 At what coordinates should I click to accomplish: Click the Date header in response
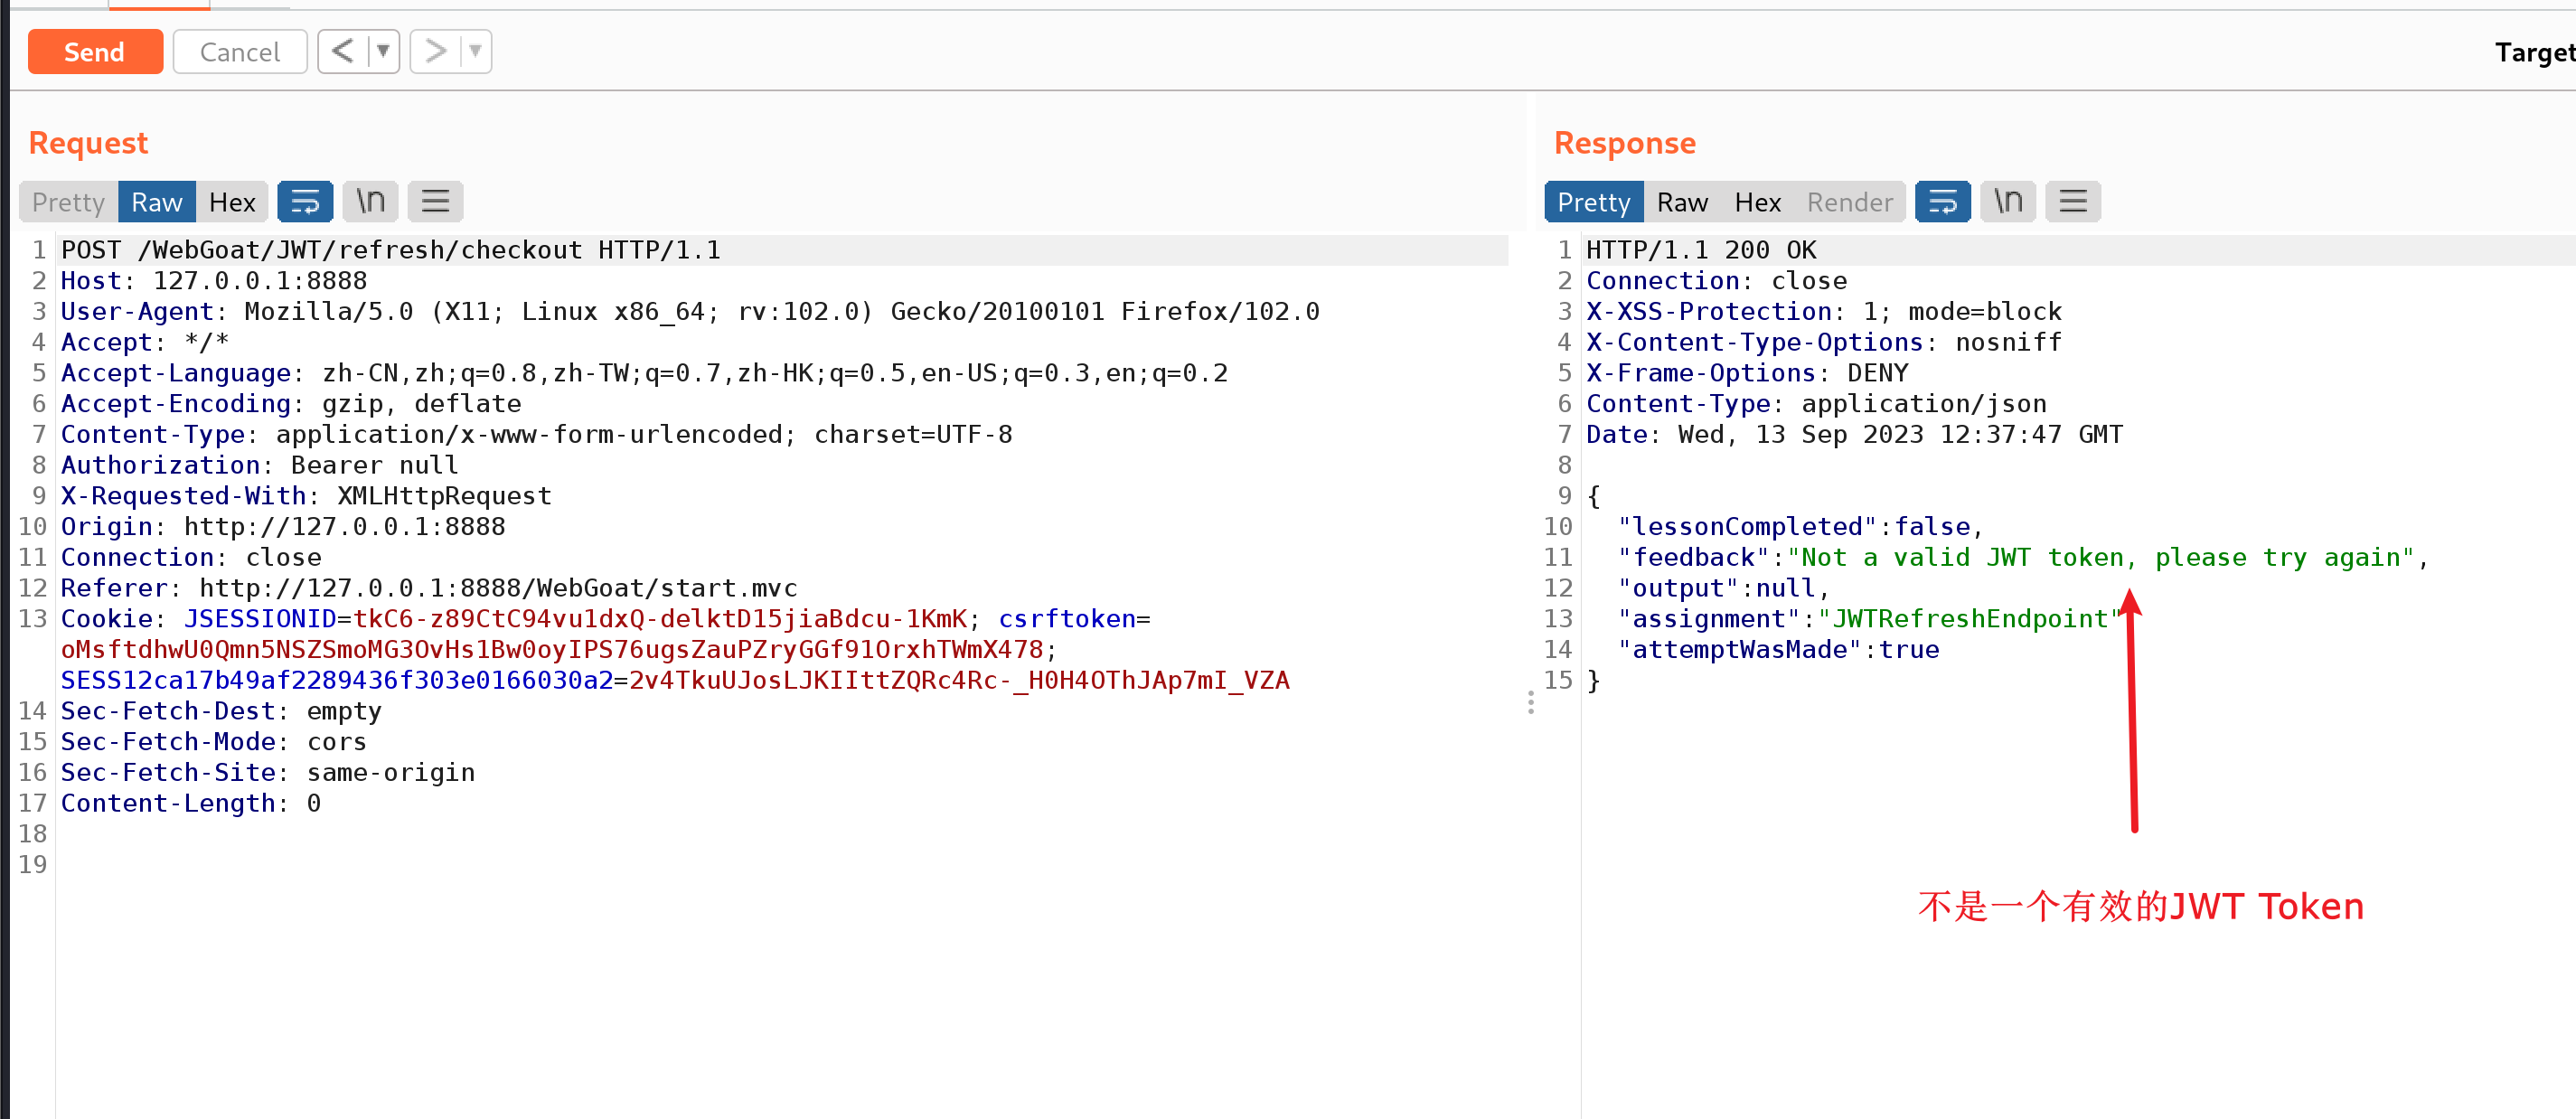(x=1854, y=435)
